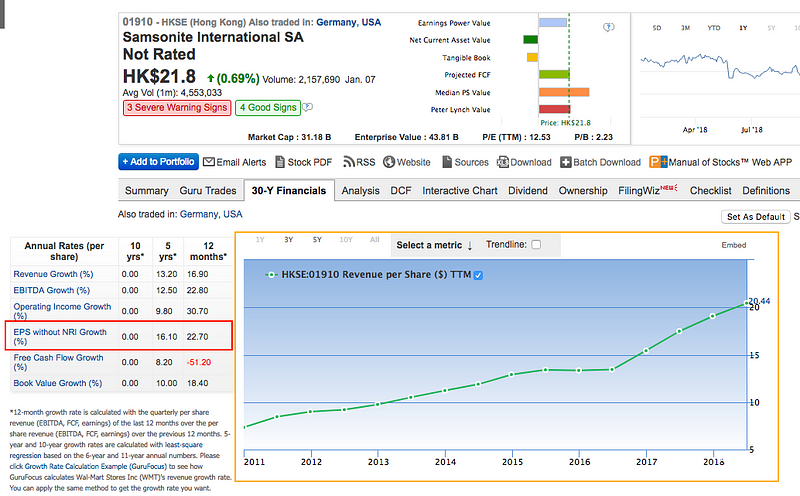Enable the Trendline checkbox
This screenshot has width=800, height=496.
point(536,244)
